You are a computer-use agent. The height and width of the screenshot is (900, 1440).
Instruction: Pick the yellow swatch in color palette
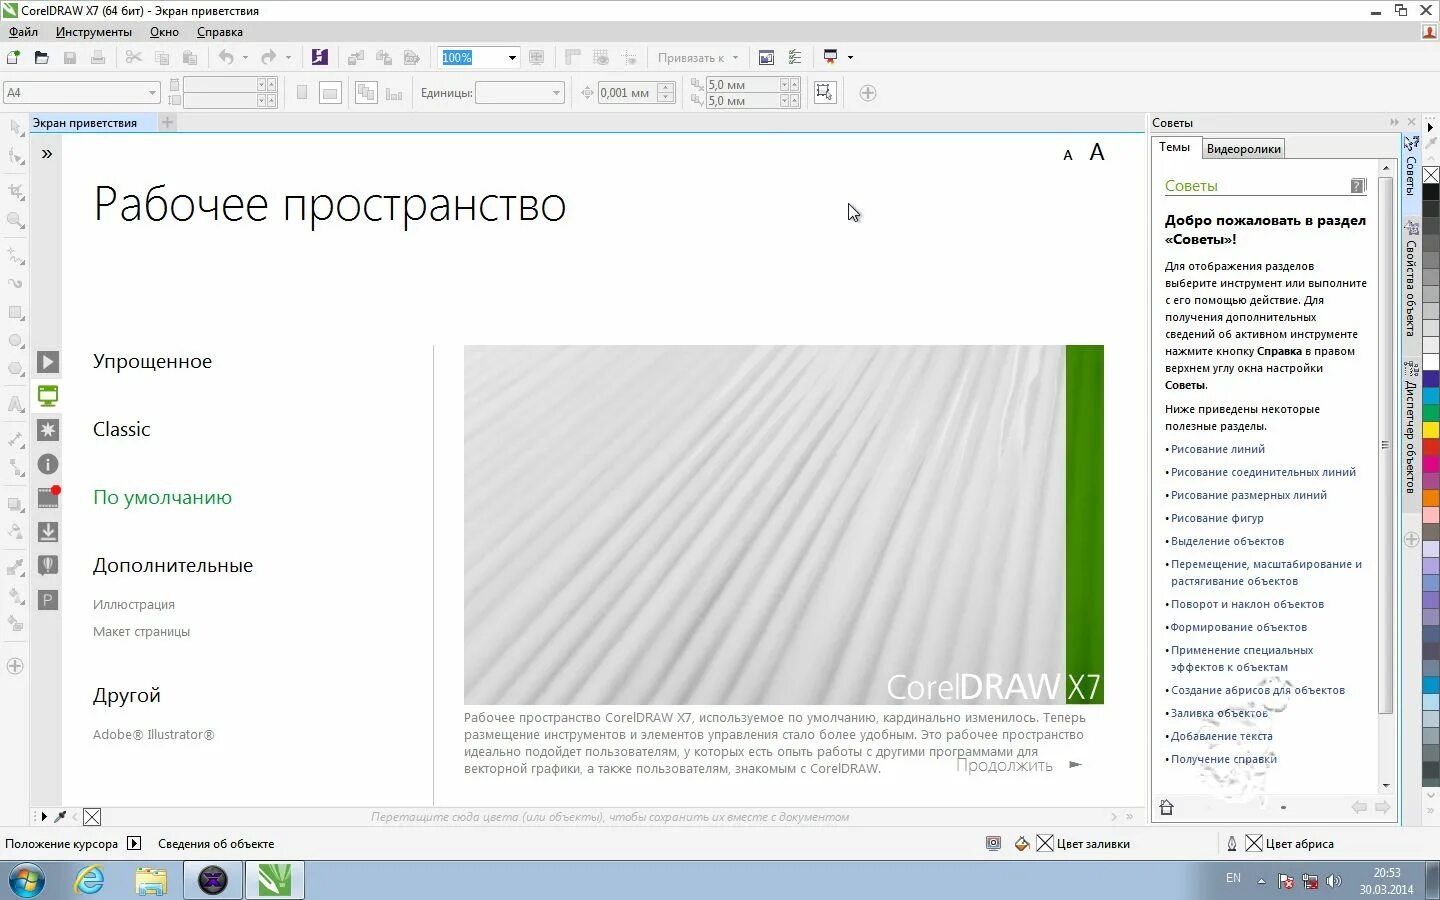click(1431, 429)
